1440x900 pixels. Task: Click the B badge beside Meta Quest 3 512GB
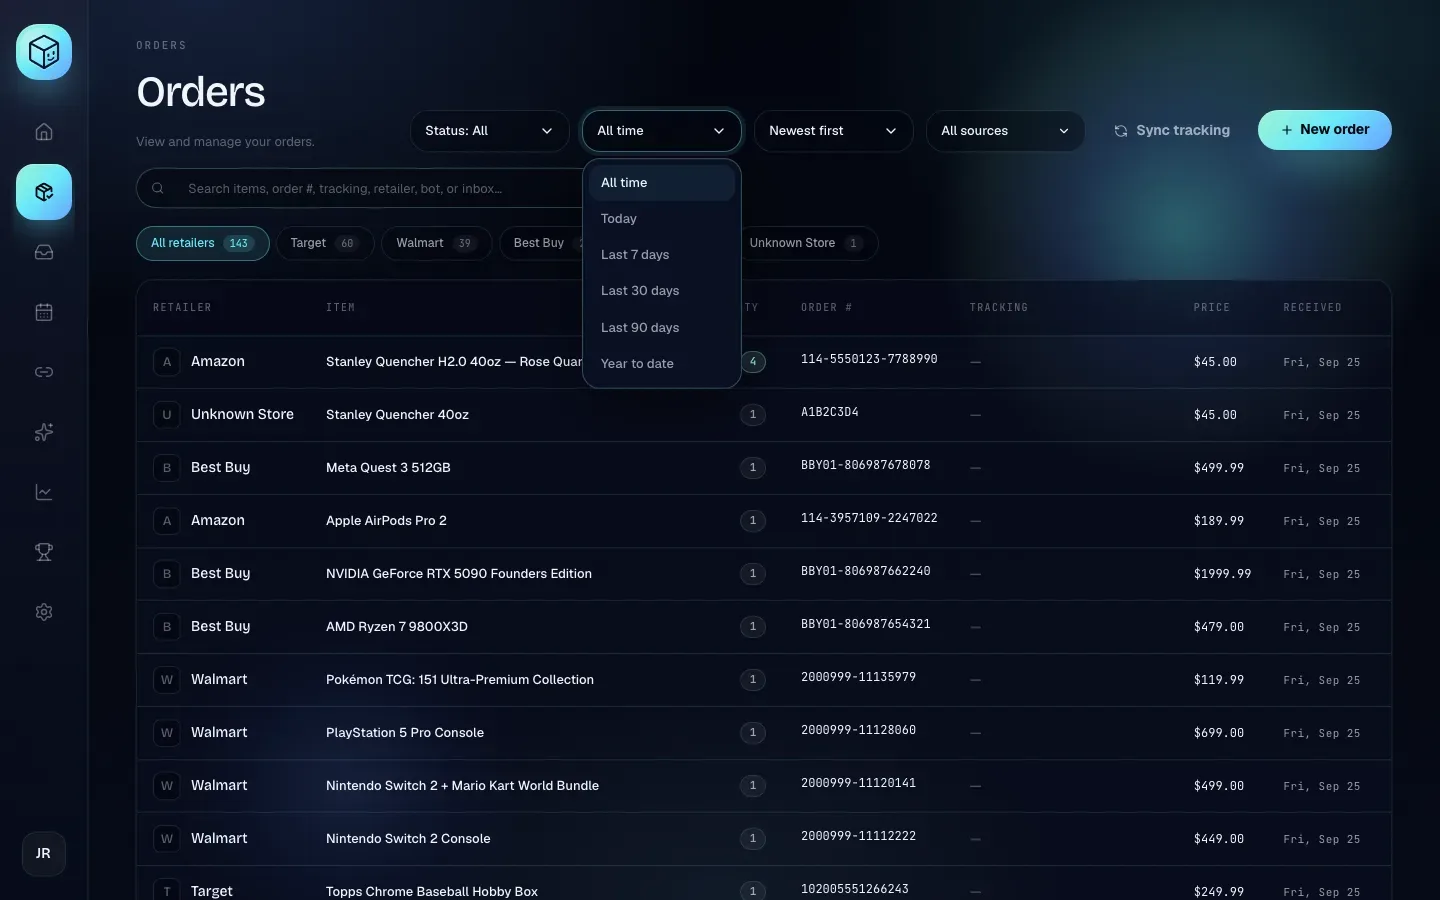(x=167, y=468)
